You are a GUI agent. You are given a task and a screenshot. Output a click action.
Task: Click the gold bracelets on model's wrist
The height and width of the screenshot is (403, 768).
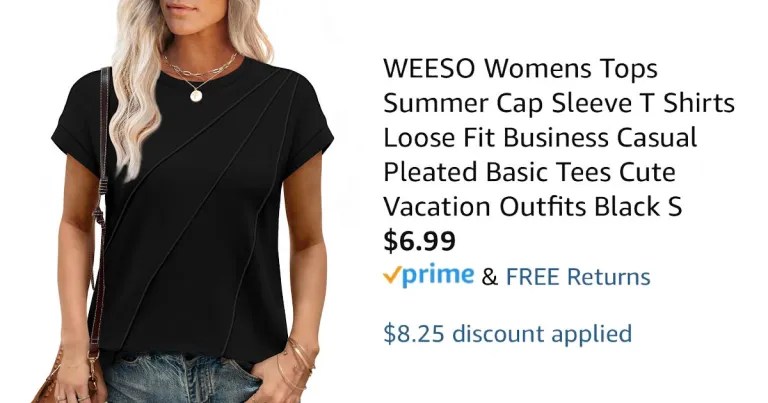[298, 364]
